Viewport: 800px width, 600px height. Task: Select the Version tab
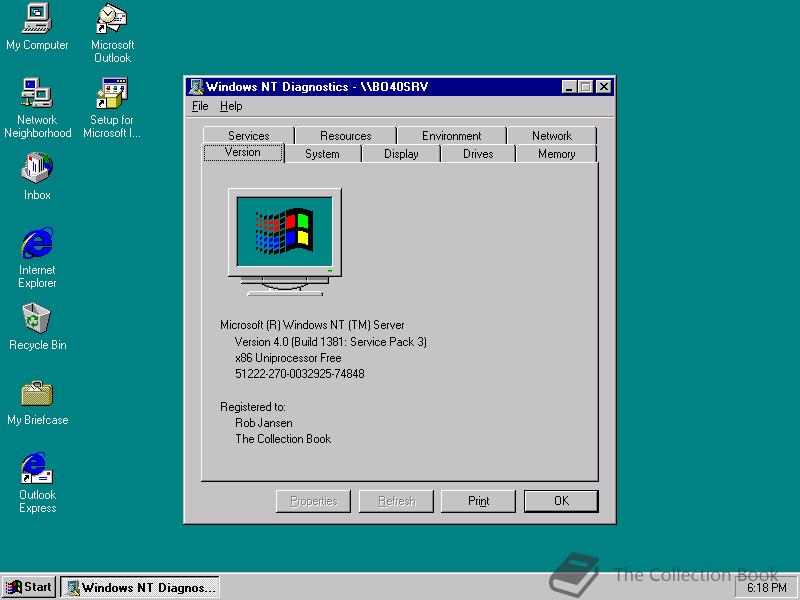[x=243, y=153]
